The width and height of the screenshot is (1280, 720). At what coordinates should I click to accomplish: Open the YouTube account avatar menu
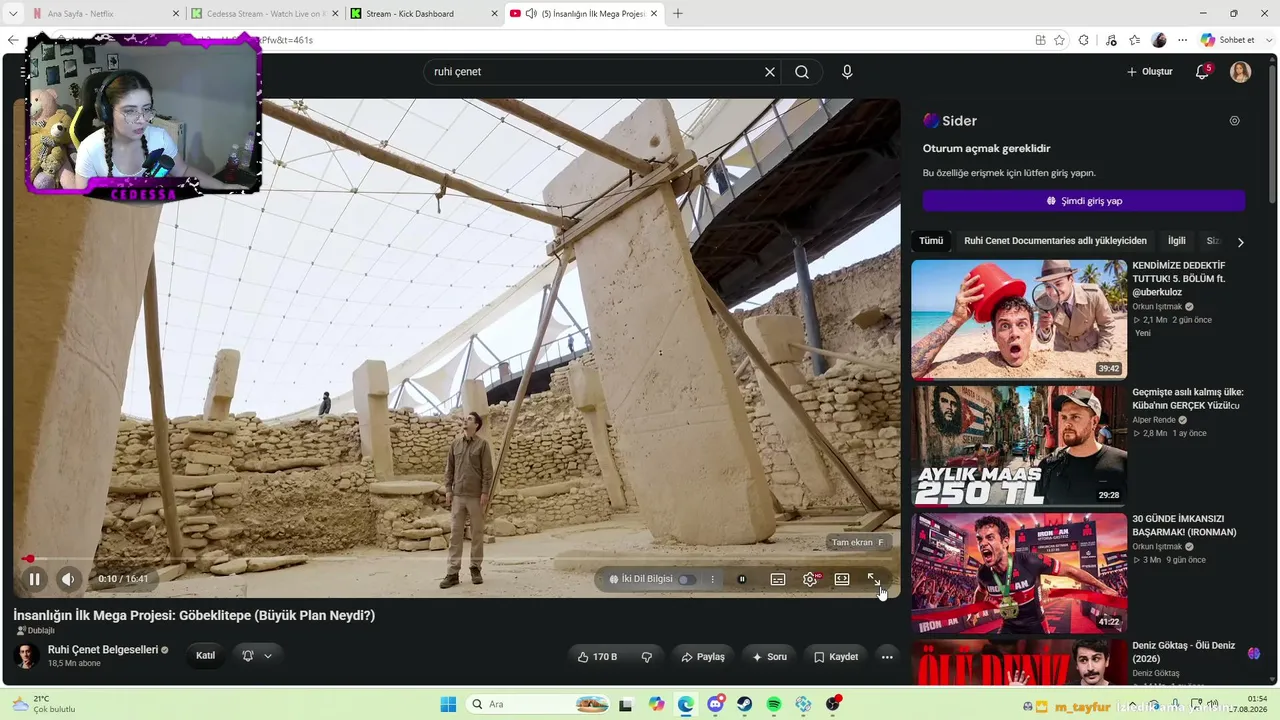click(1241, 72)
